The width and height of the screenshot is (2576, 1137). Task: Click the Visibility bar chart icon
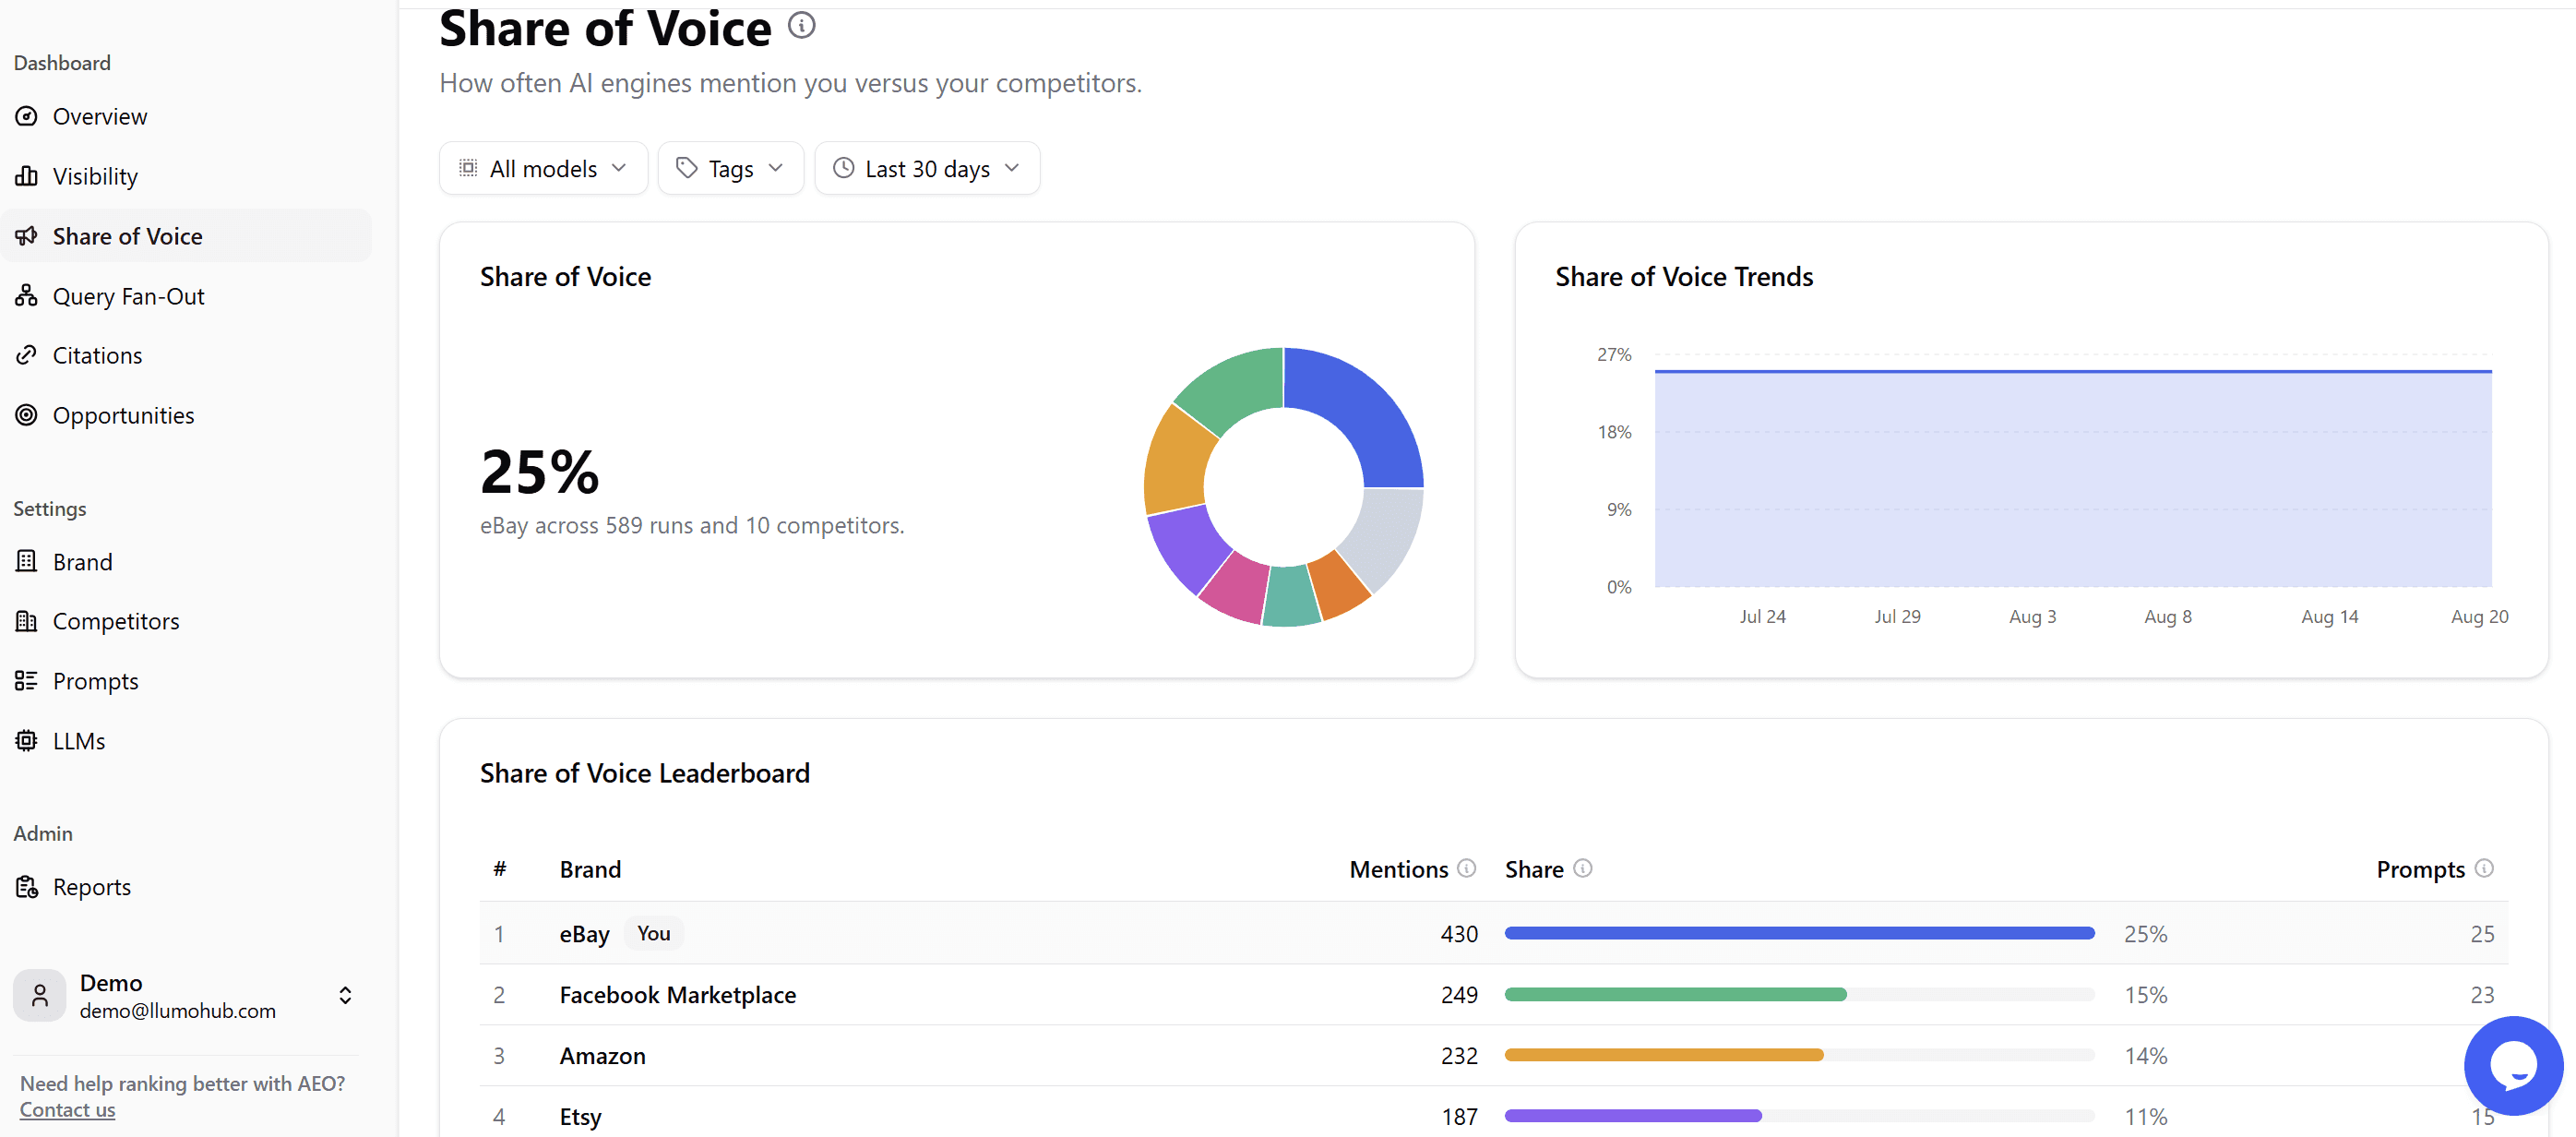coord(27,176)
